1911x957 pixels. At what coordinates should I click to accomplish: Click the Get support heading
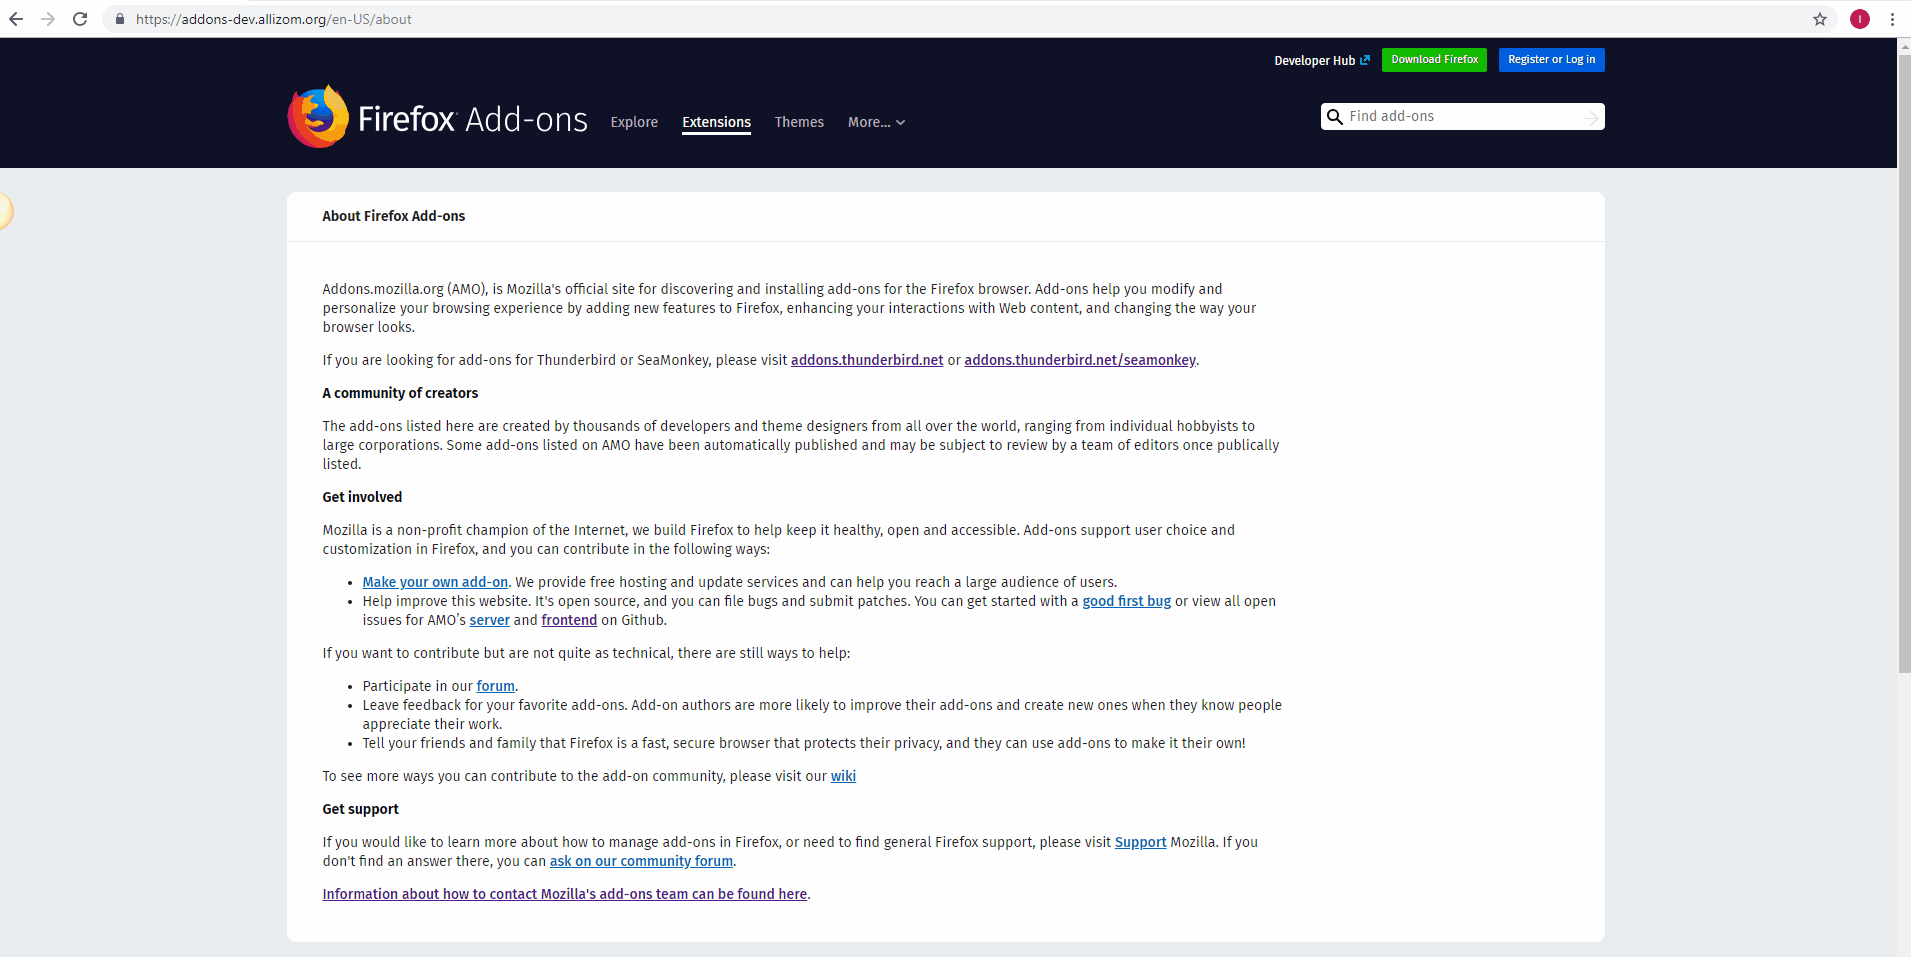[x=360, y=809]
